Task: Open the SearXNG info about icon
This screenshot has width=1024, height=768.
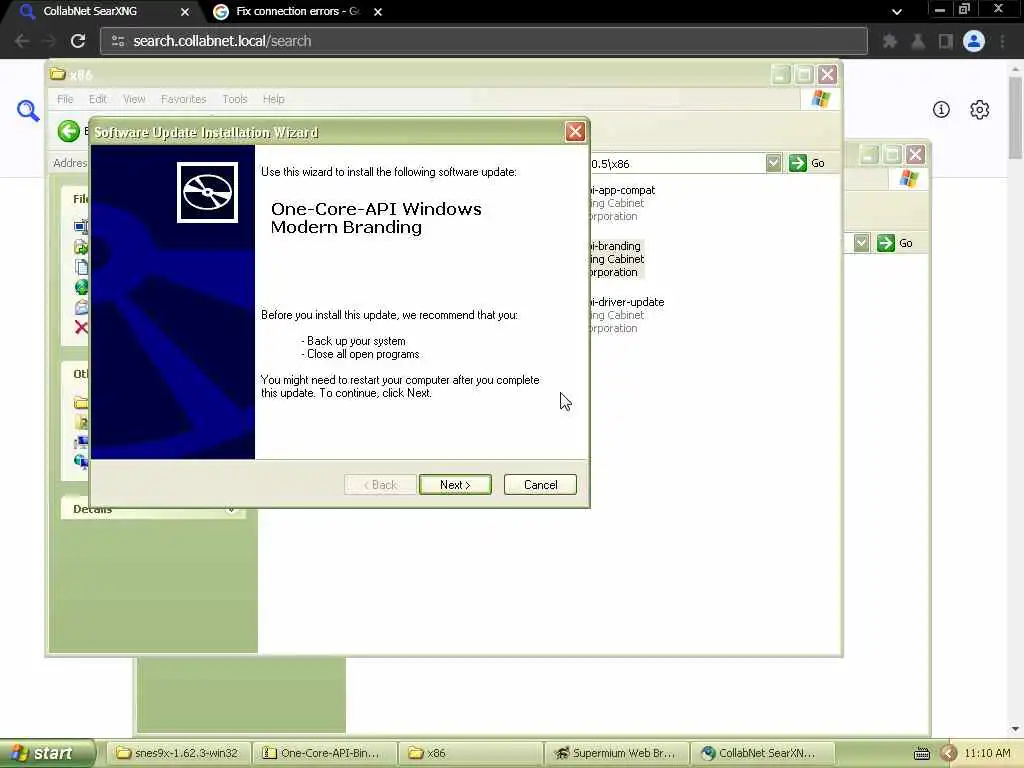Action: coord(941,110)
